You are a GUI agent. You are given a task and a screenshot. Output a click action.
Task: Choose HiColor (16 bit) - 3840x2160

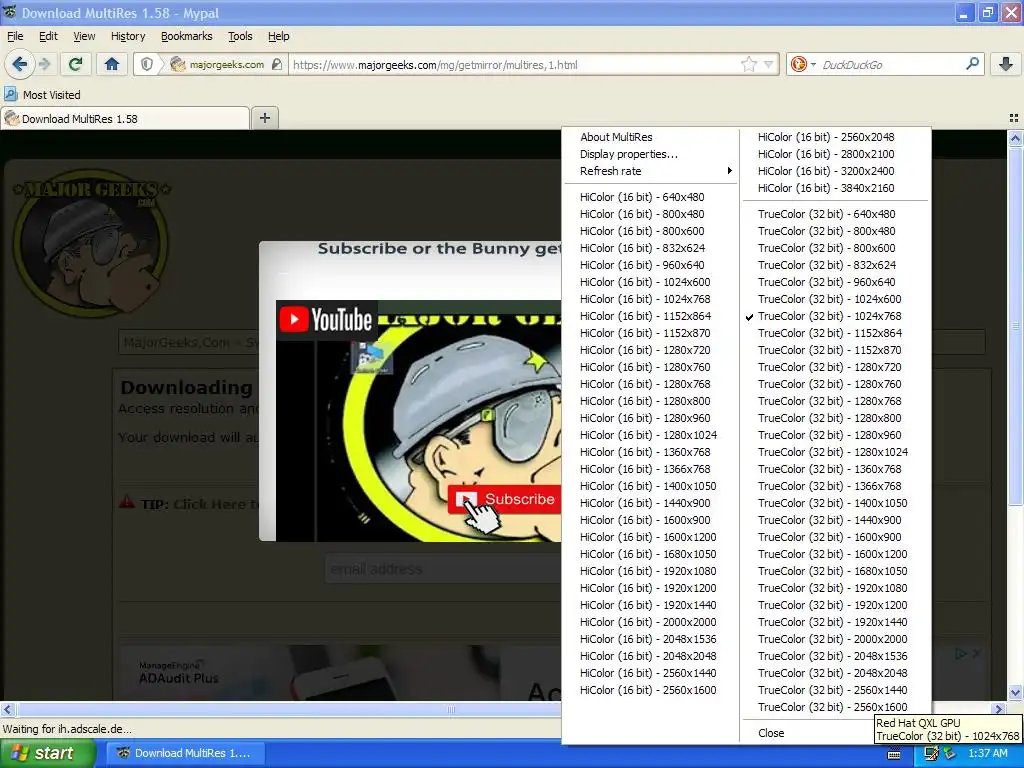[x=835, y=188]
